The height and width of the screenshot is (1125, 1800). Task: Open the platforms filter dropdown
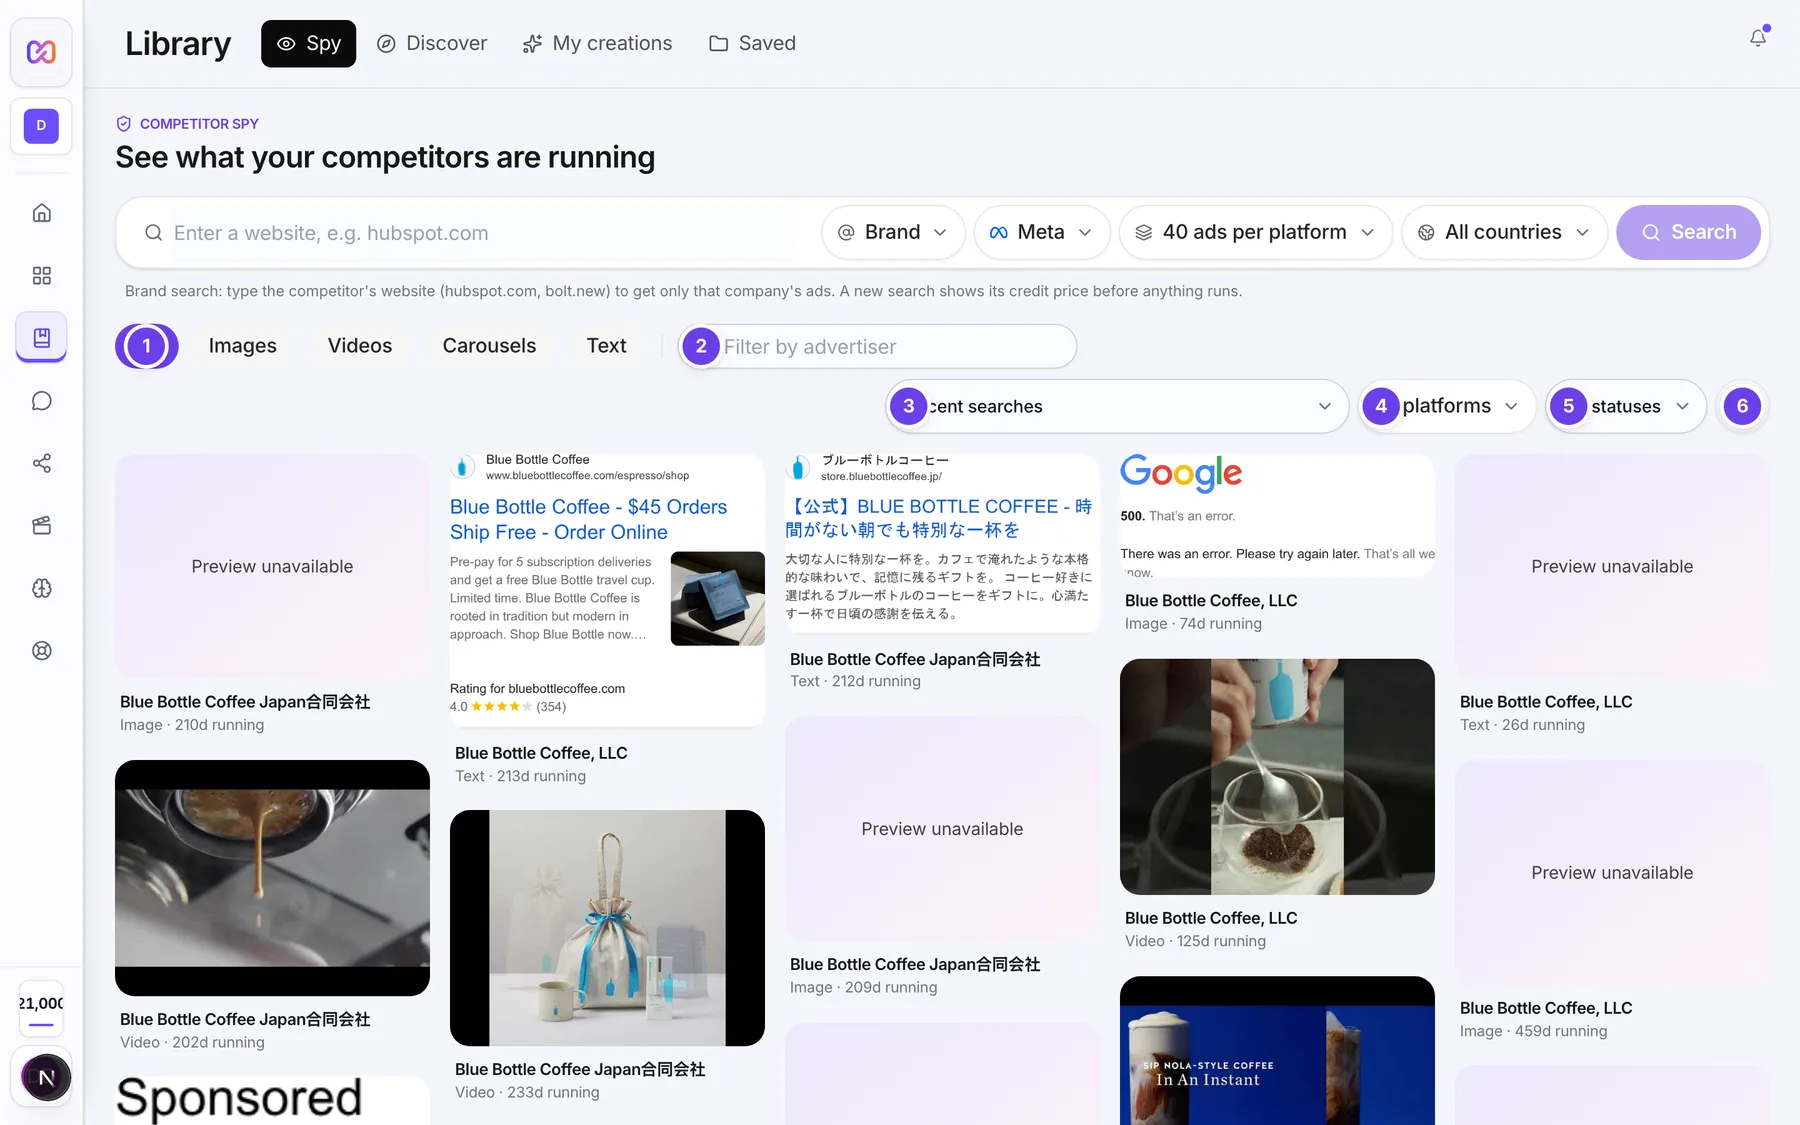tap(1446, 406)
